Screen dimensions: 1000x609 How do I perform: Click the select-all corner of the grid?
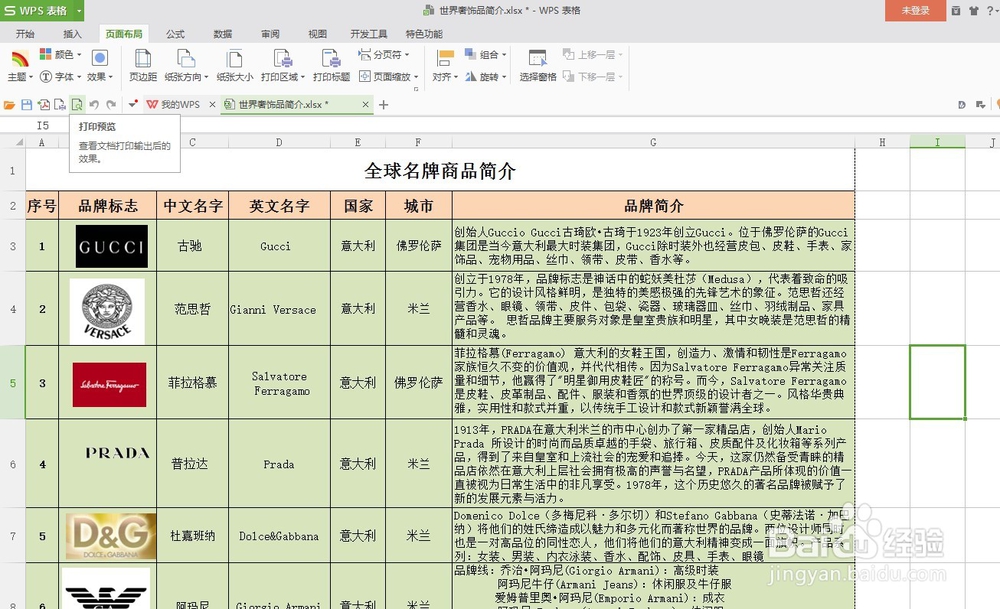pos(13,142)
